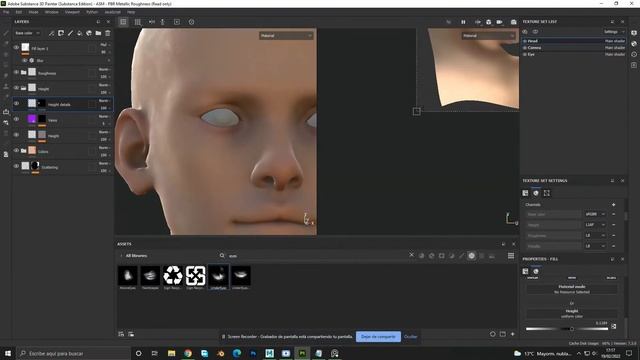
Task: Open the Material dropdown in 3D viewport
Action: (x=286, y=36)
